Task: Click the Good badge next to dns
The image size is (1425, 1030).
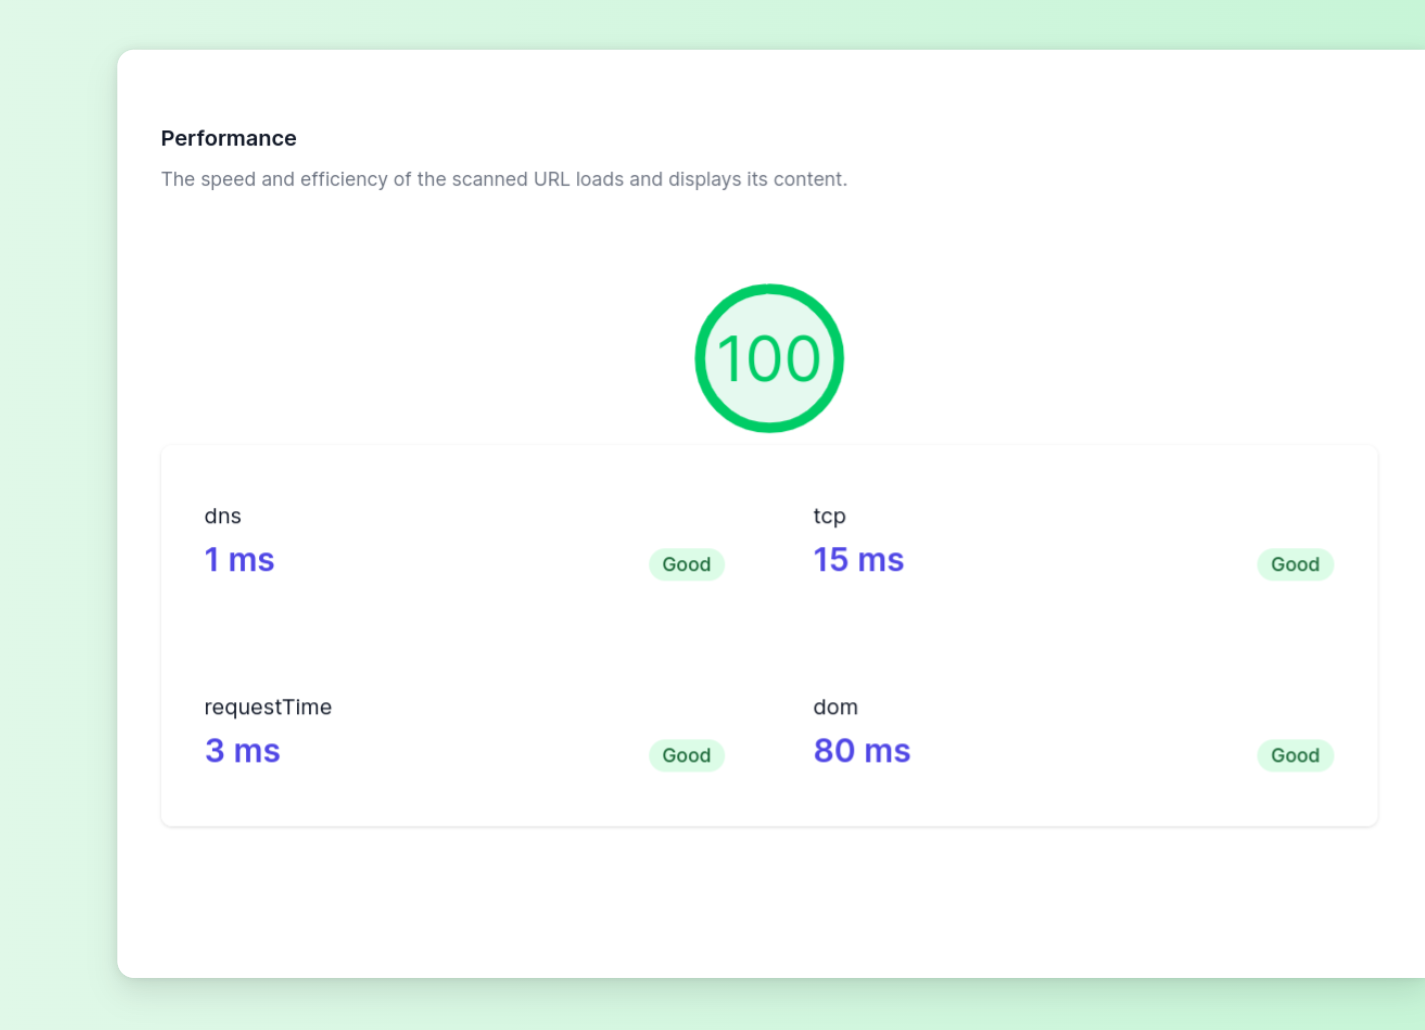Action: coord(686,564)
